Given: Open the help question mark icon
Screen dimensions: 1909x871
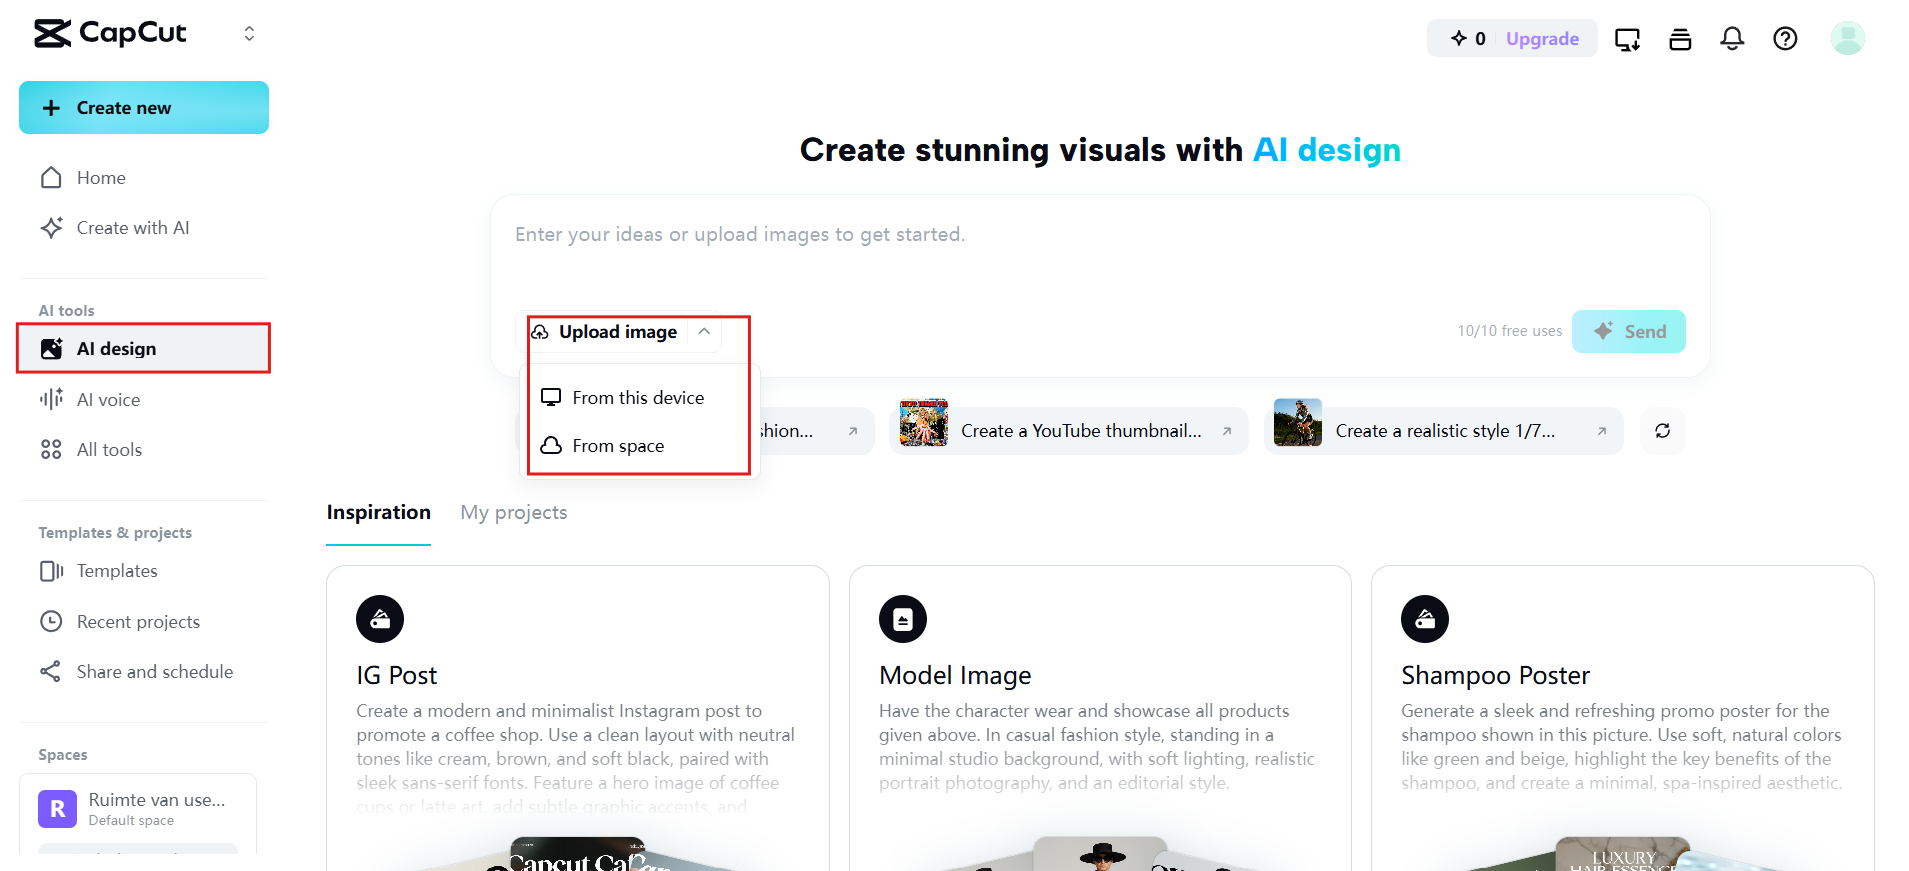Looking at the screenshot, I should [x=1785, y=39].
